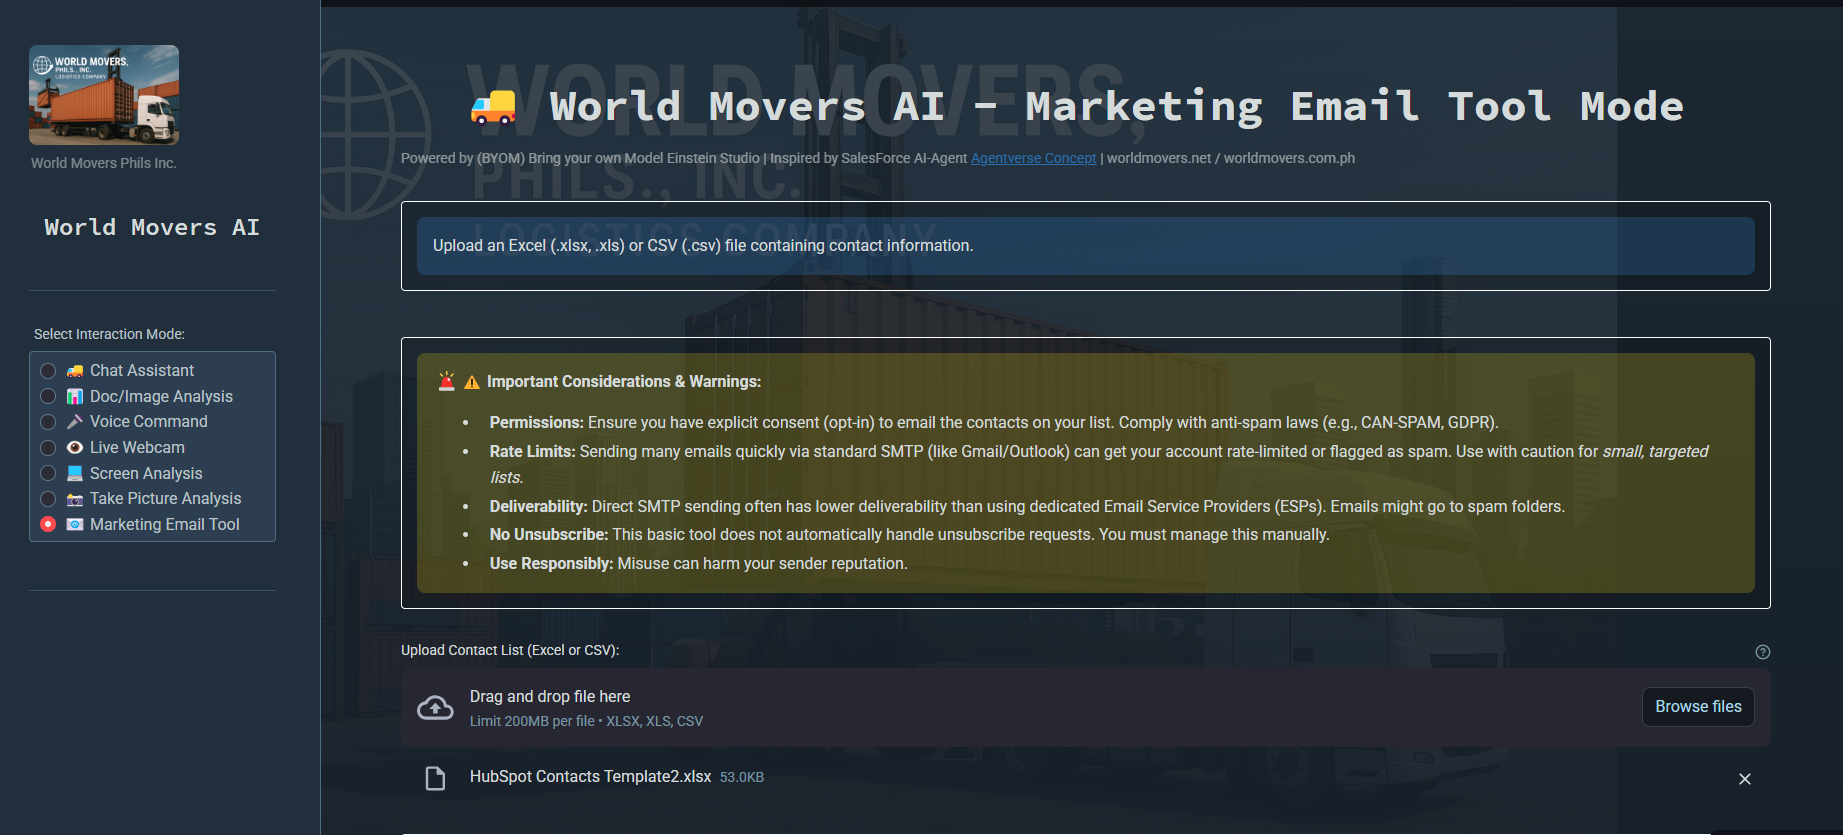
Task: Click the World Movers logo image in sidebar
Action: [104, 95]
